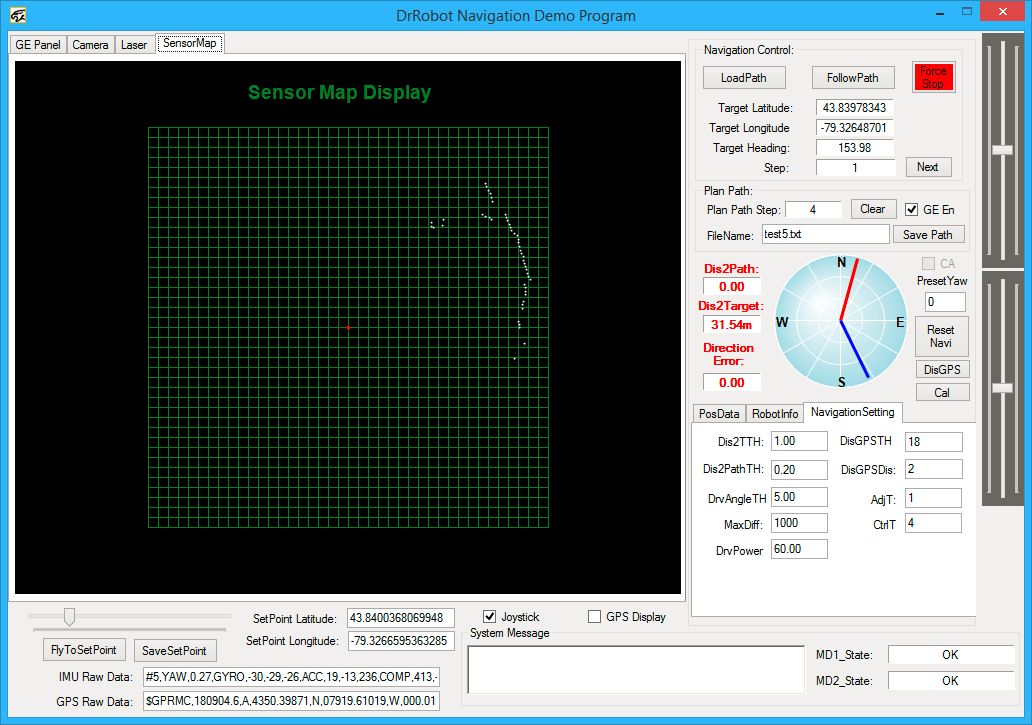This screenshot has width=1032, height=725.
Task: Click the horizontal slider thumb above FlyToSetPoint
Action: tap(69, 616)
